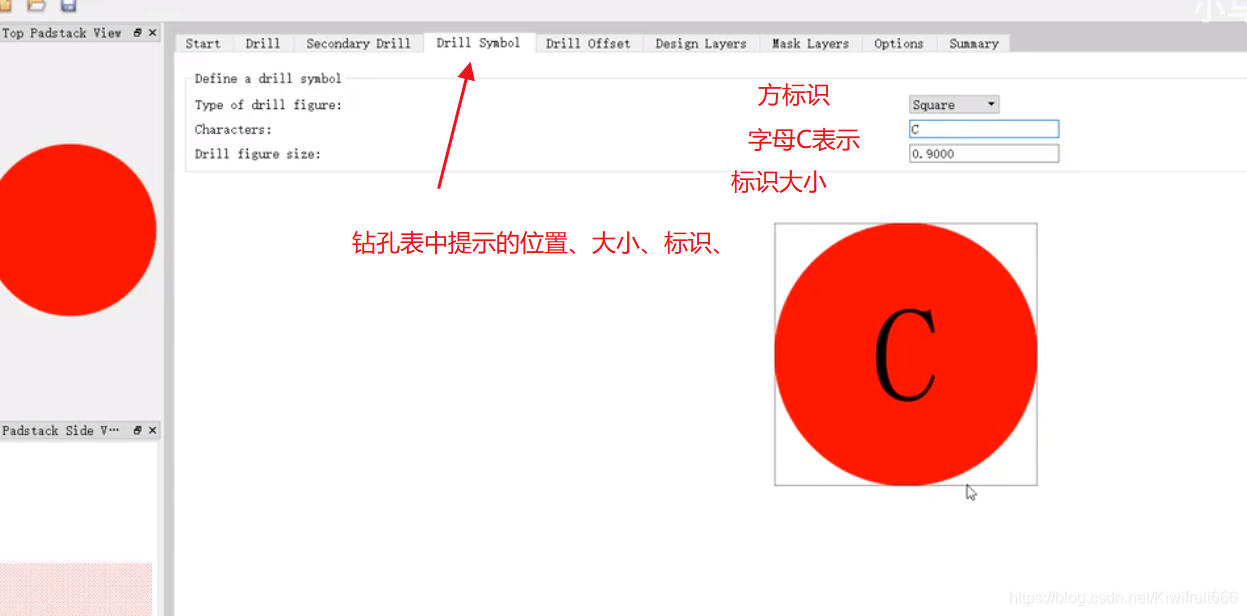Create a new padstack file

point(7,6)
